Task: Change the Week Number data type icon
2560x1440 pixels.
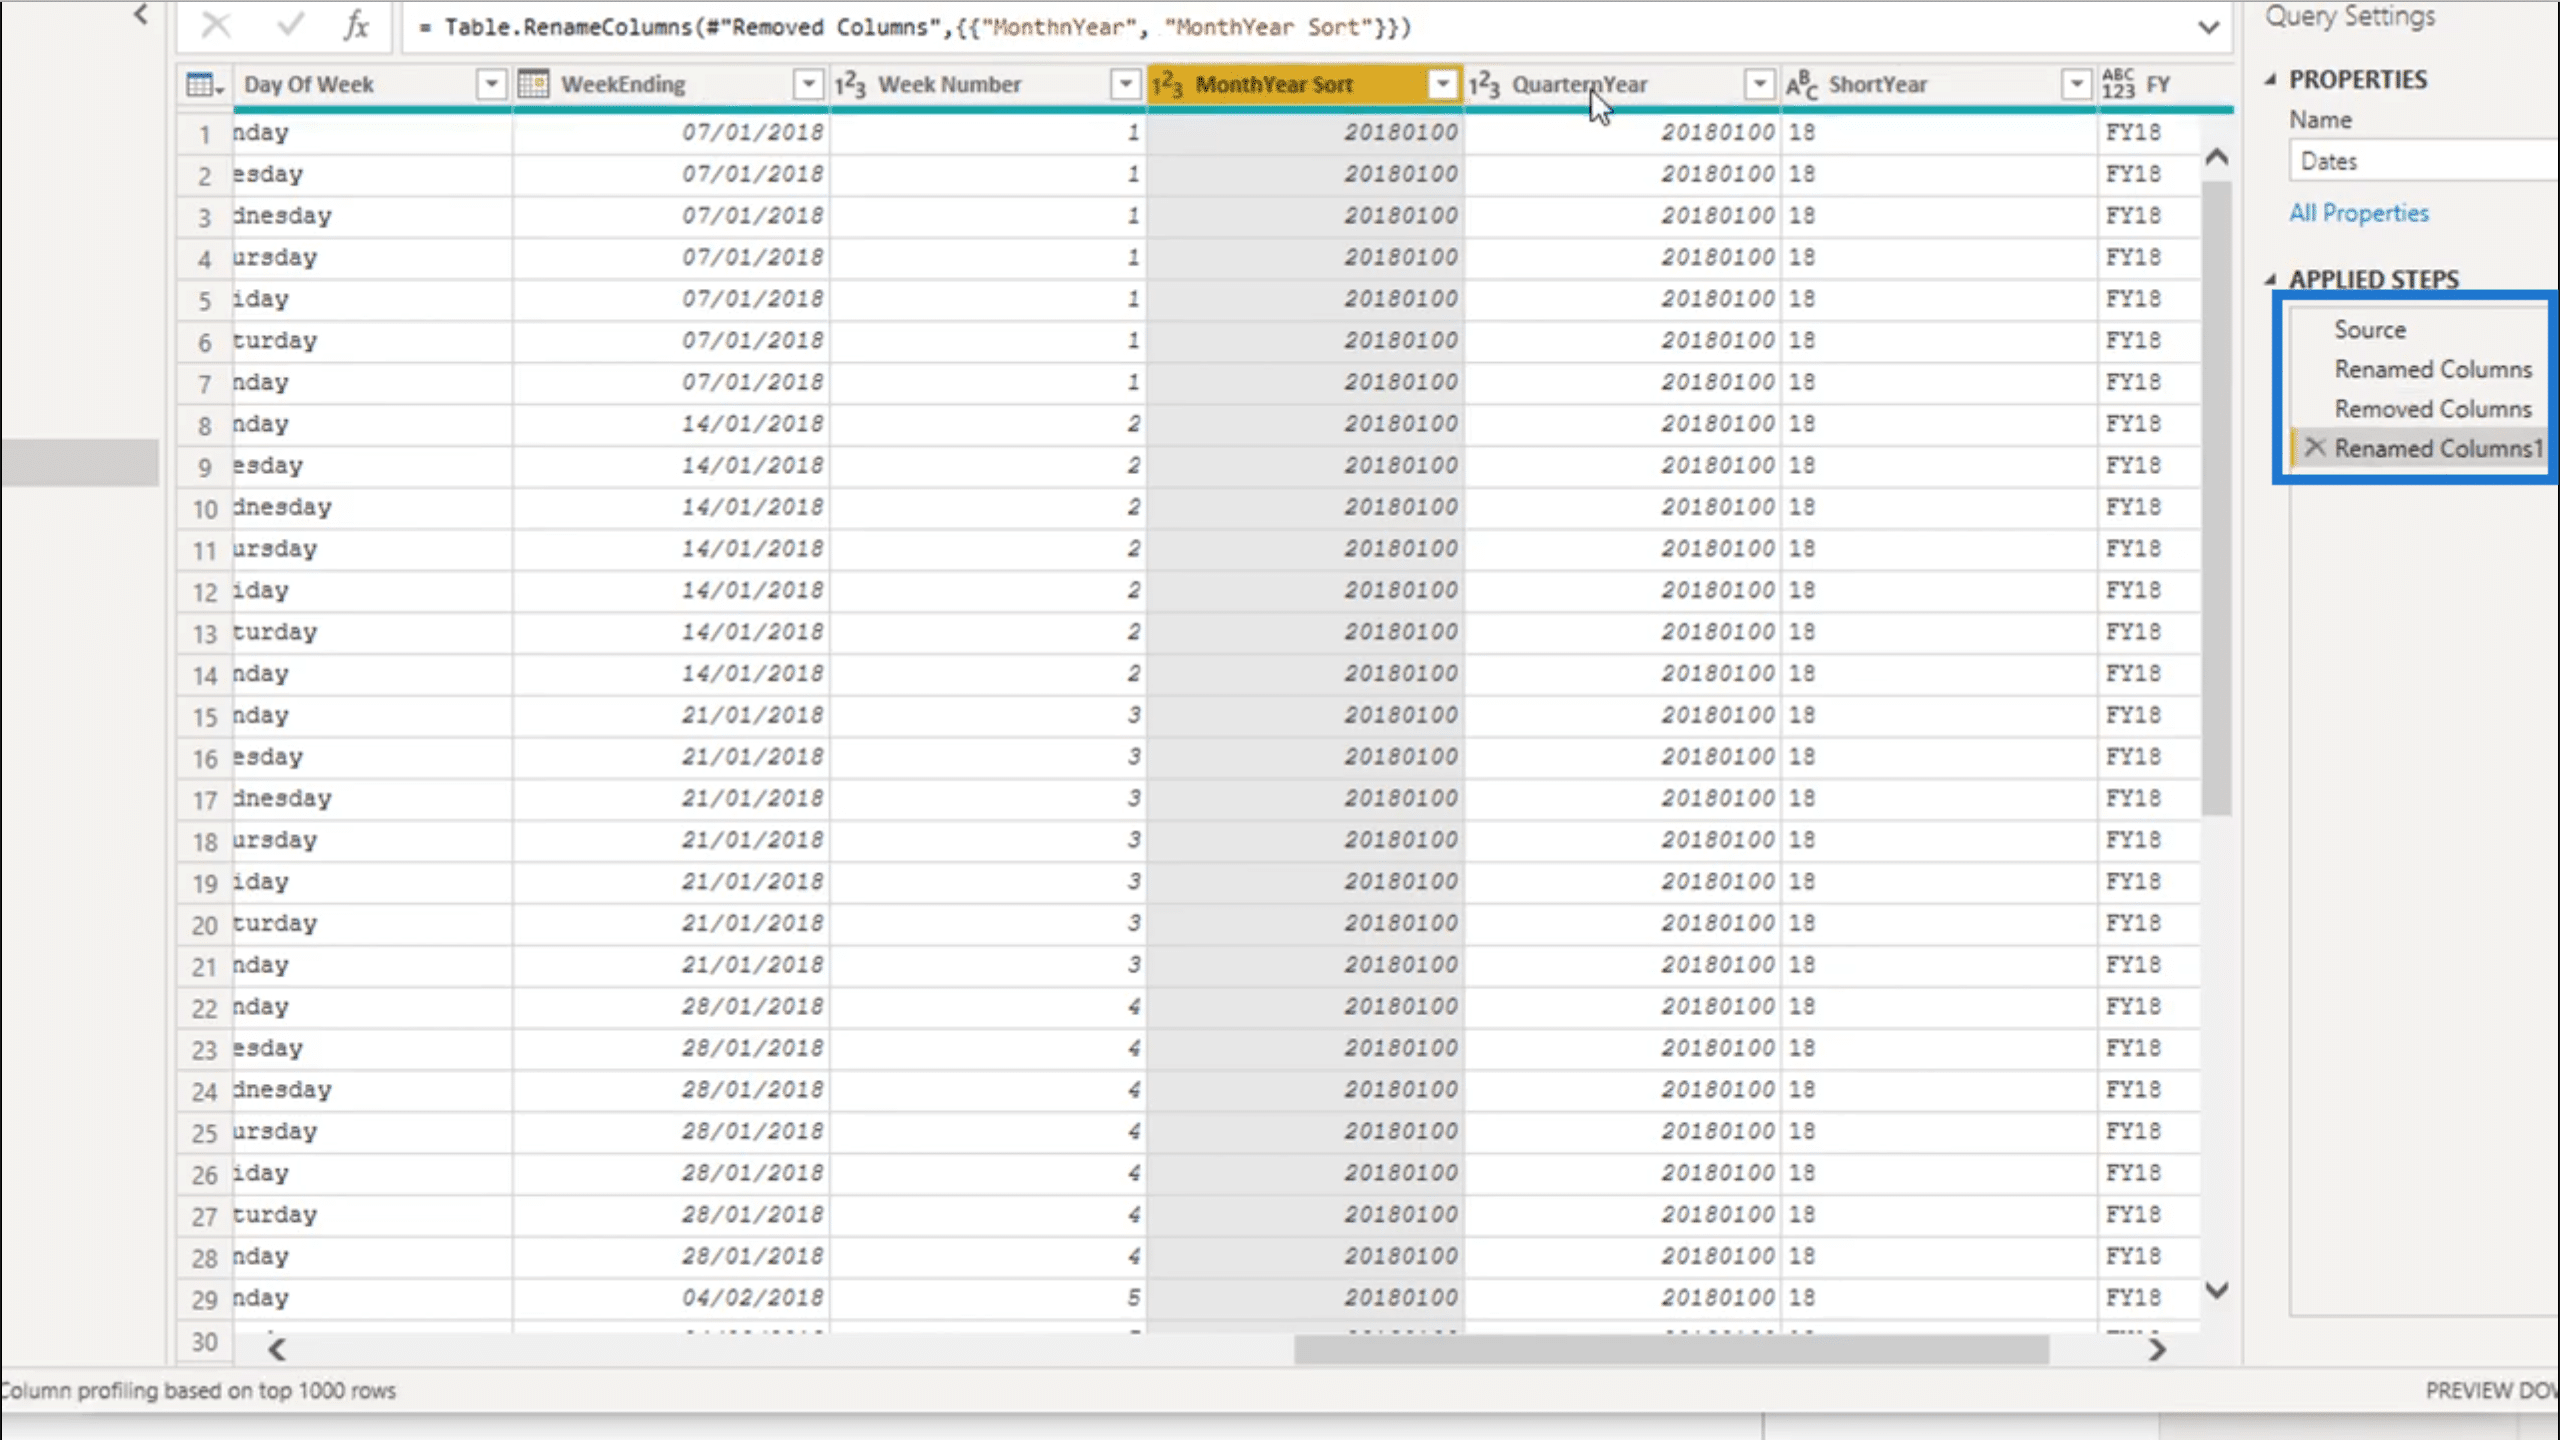Action: tap(850, 85)
